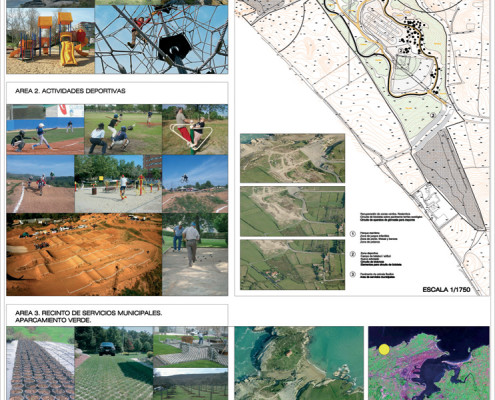
Task: Select the aerial BMX dirt track photo
Action: [x=84, y=254]
